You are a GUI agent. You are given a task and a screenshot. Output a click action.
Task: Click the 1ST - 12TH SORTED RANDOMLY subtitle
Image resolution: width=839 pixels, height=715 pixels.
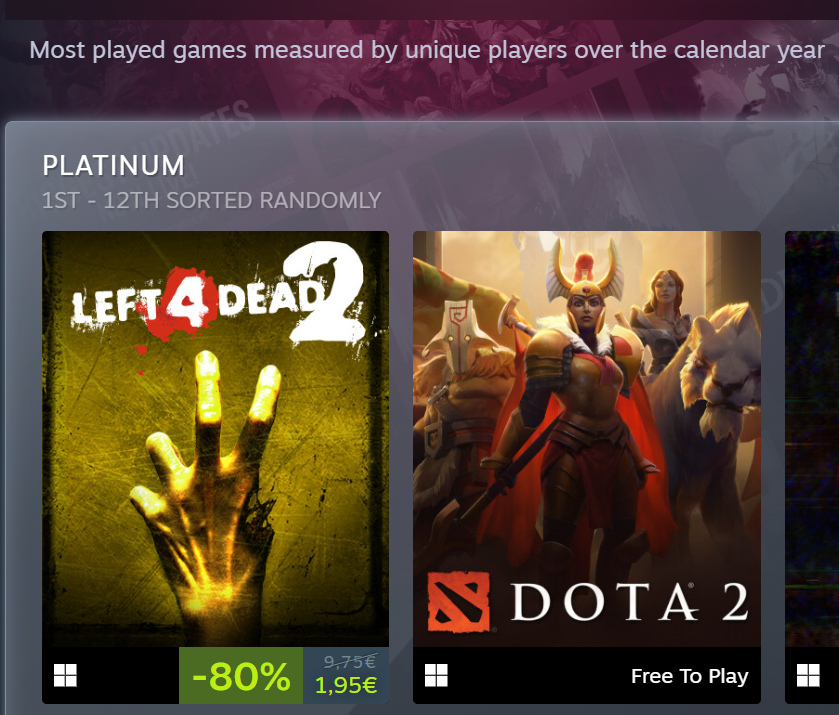(x=211, y=201)
